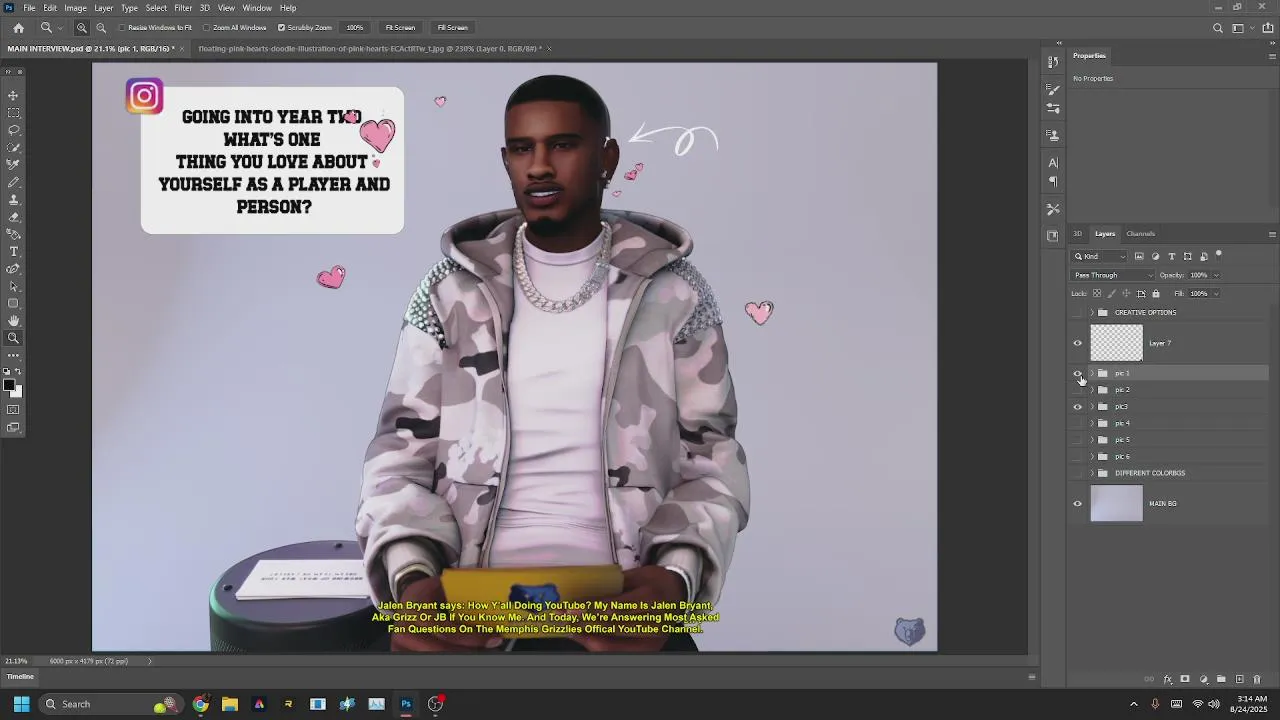Open the search icon at top right
This screenshot has height=720, width=1280.
(x=1217, y=28)
